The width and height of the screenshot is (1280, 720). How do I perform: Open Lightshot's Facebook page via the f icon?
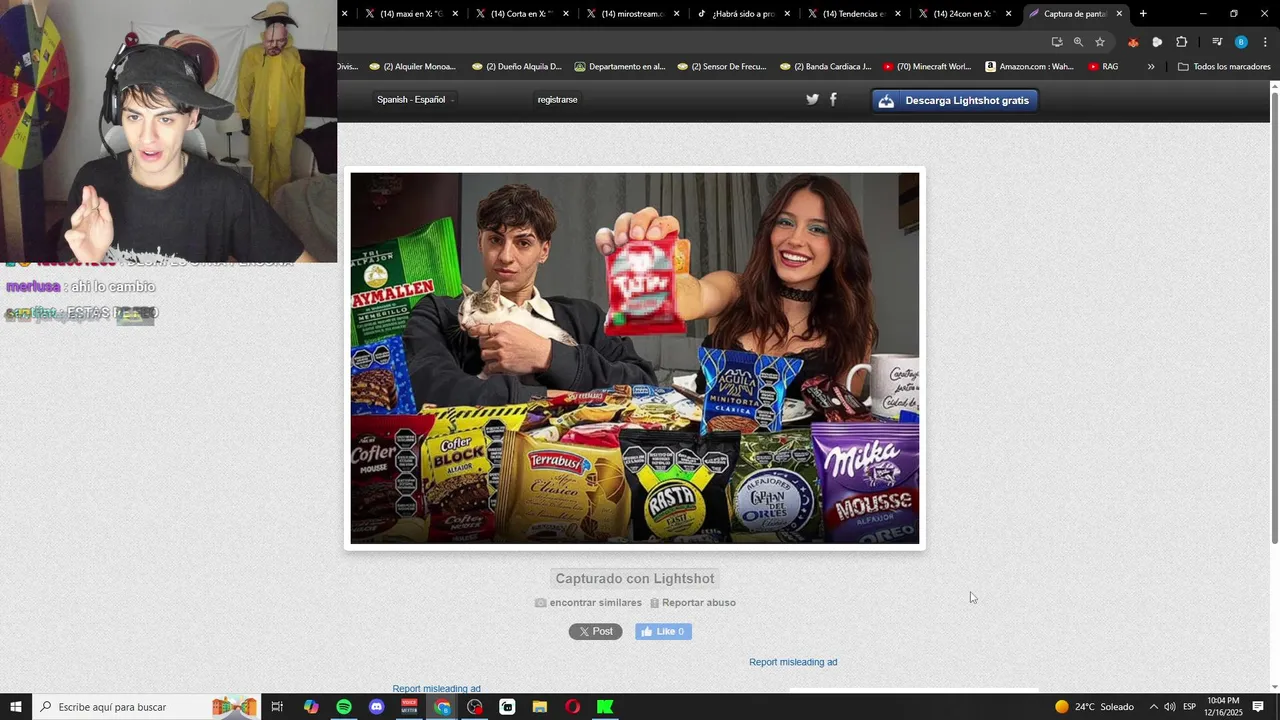(833, 99)
